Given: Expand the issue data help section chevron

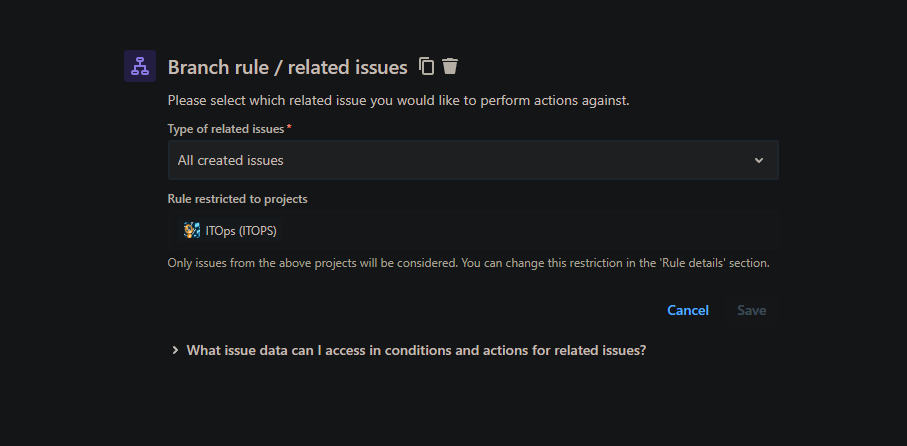Looking at the screenshot, I should point(175,350).
